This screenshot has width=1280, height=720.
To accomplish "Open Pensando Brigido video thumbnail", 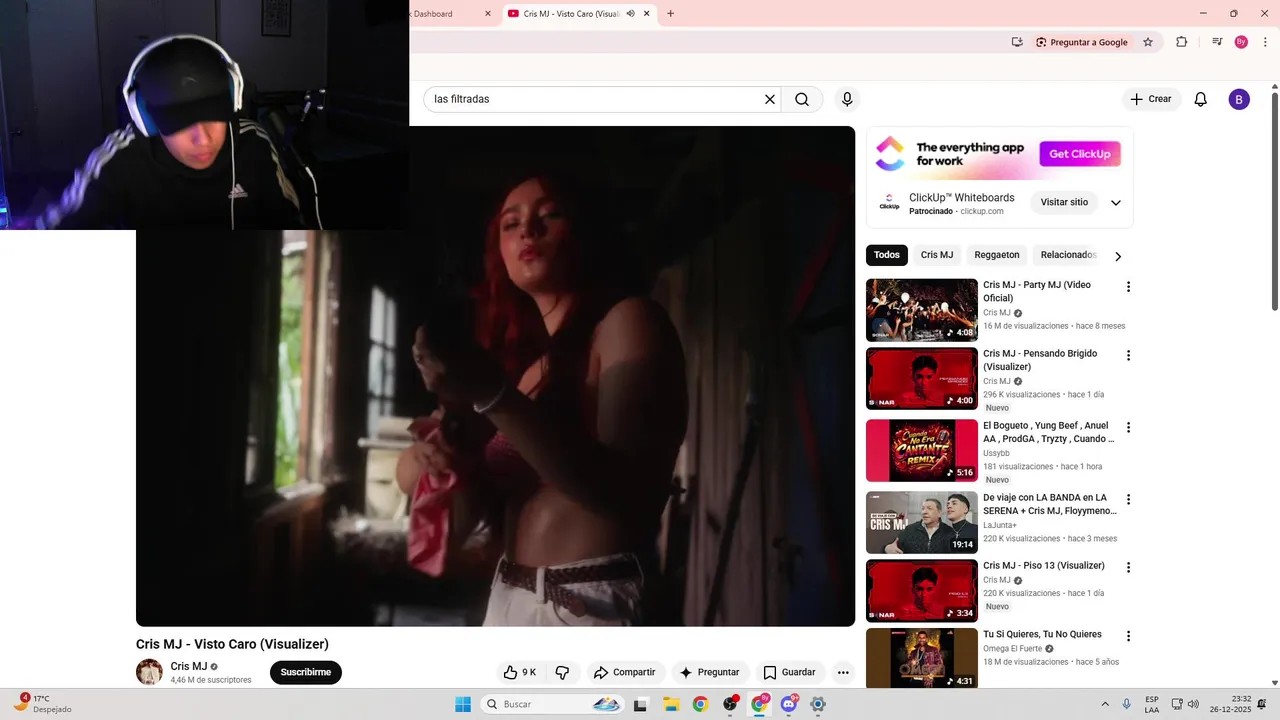I will (922, 378).
